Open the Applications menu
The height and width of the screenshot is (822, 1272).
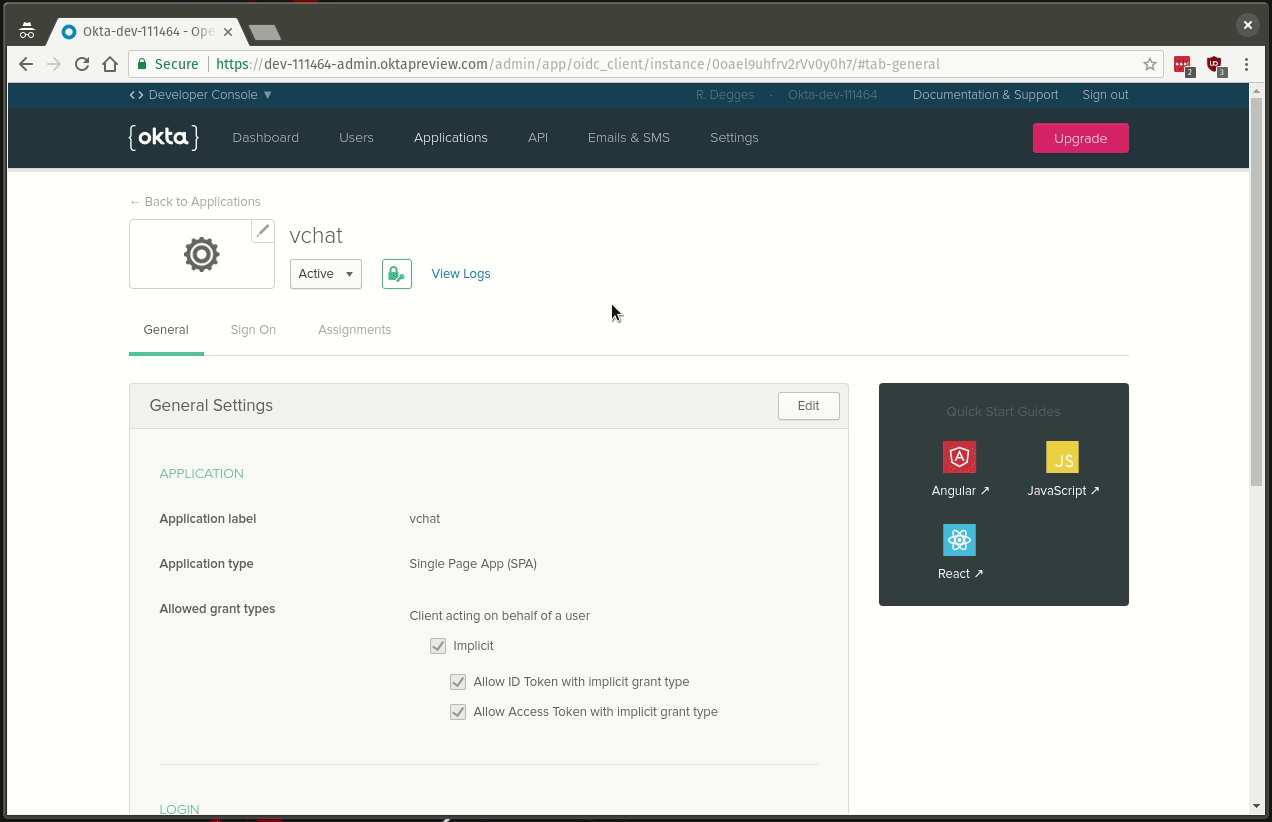point(451,138)
